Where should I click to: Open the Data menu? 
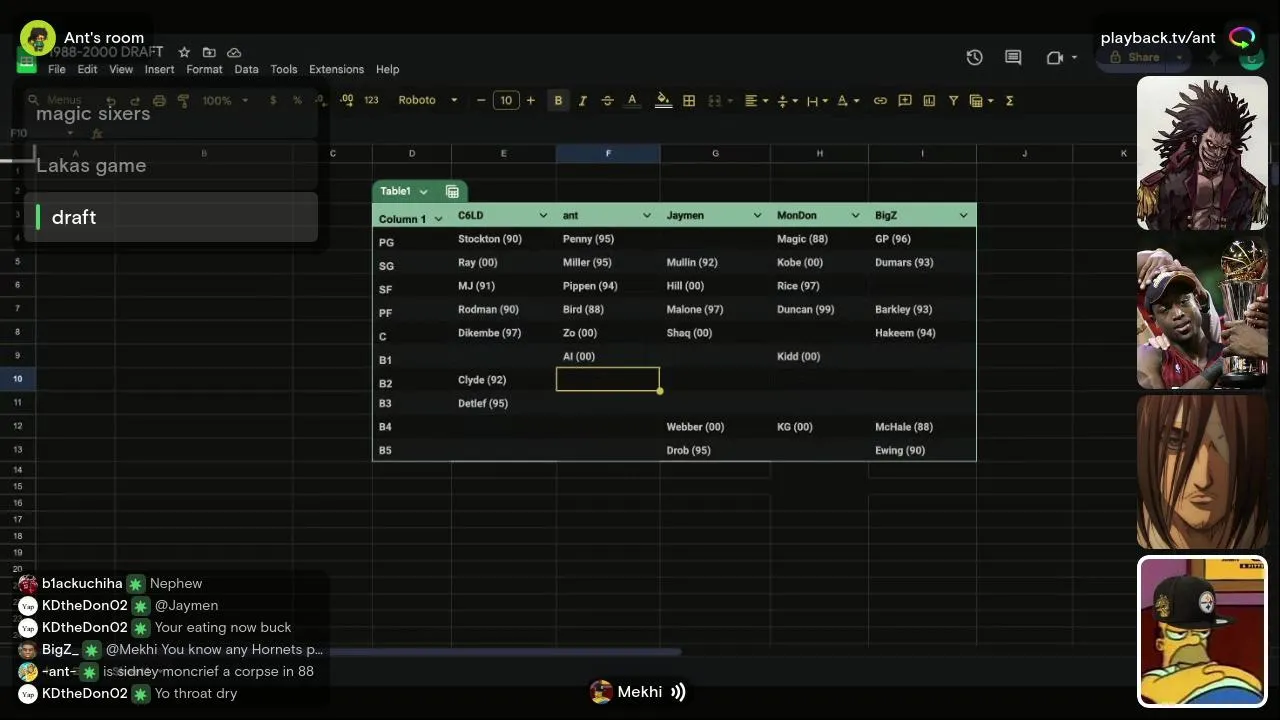pyautogui.click(x=246, y=69)
